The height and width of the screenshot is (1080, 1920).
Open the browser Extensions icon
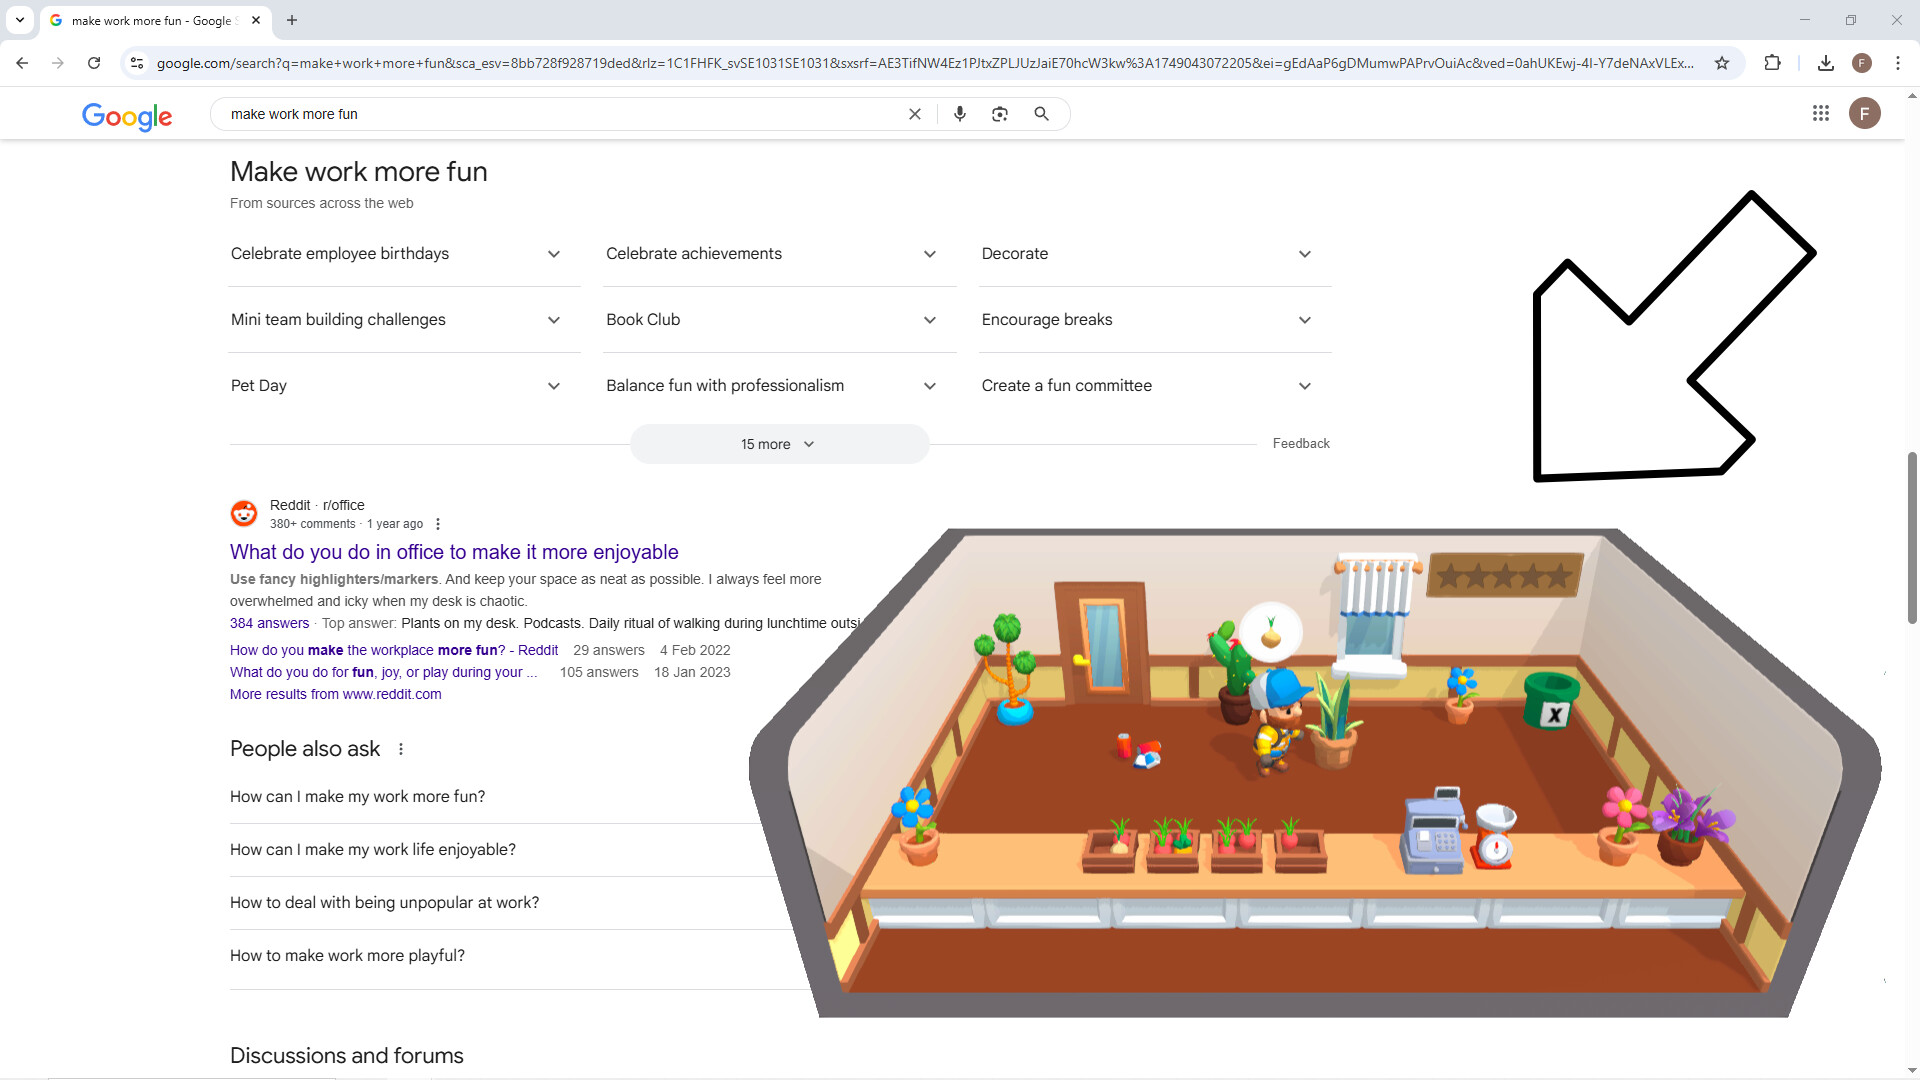tap(1773, 62)
